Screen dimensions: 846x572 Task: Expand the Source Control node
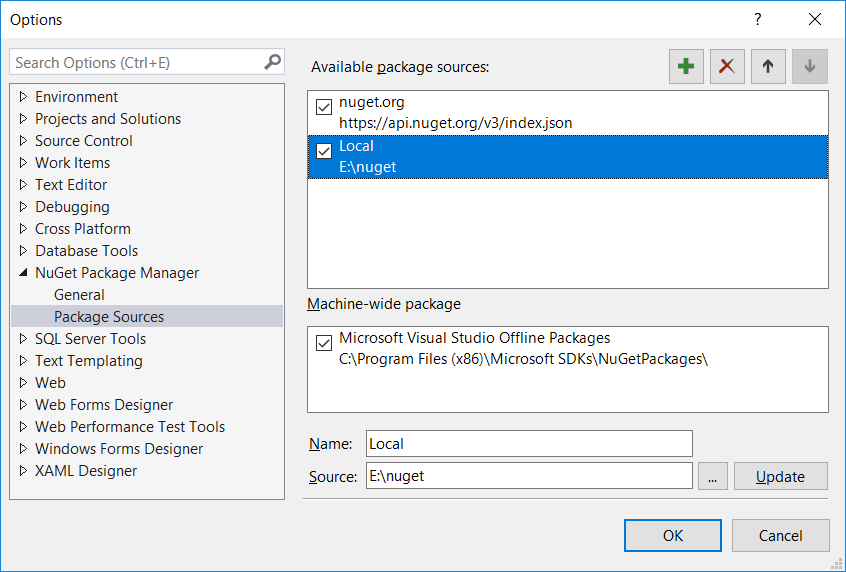click(x=23, y=141)
